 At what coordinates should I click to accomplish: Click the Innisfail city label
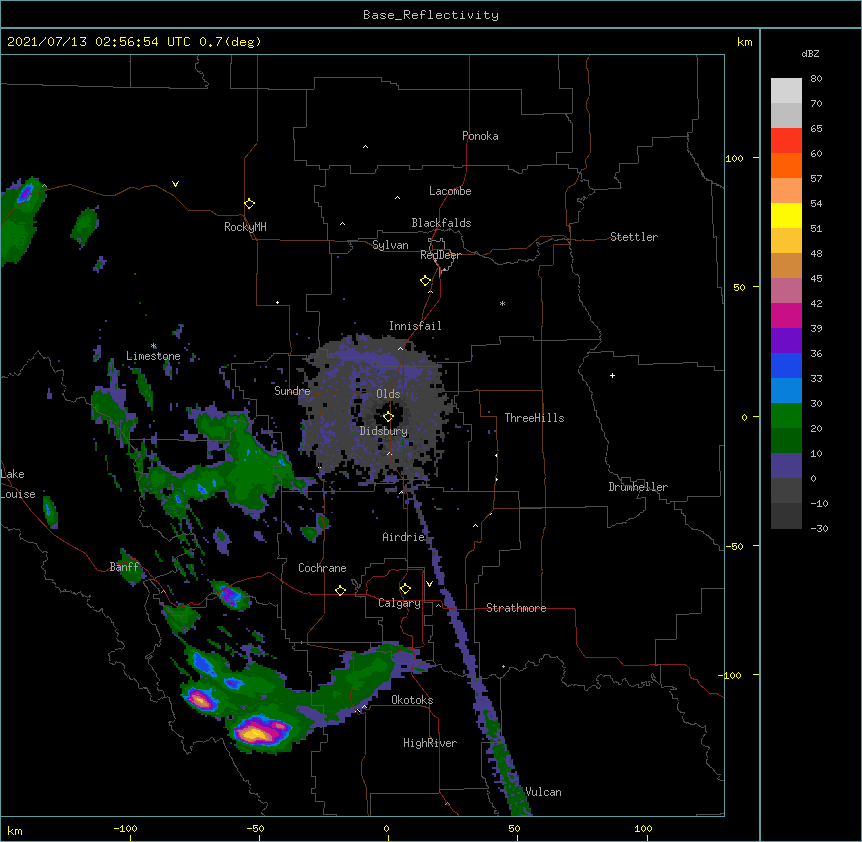pyautogui.click(x=415, y=326)
